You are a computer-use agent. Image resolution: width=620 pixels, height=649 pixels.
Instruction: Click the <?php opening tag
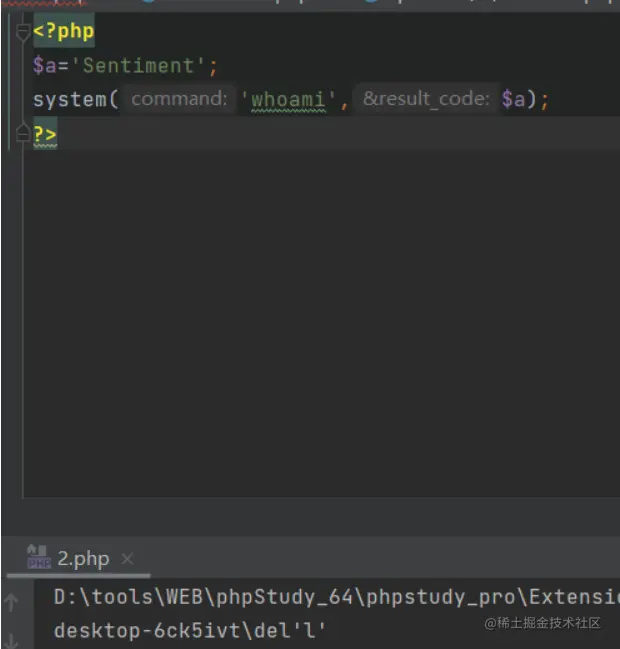pyautogui.click(x=64, y=31)
